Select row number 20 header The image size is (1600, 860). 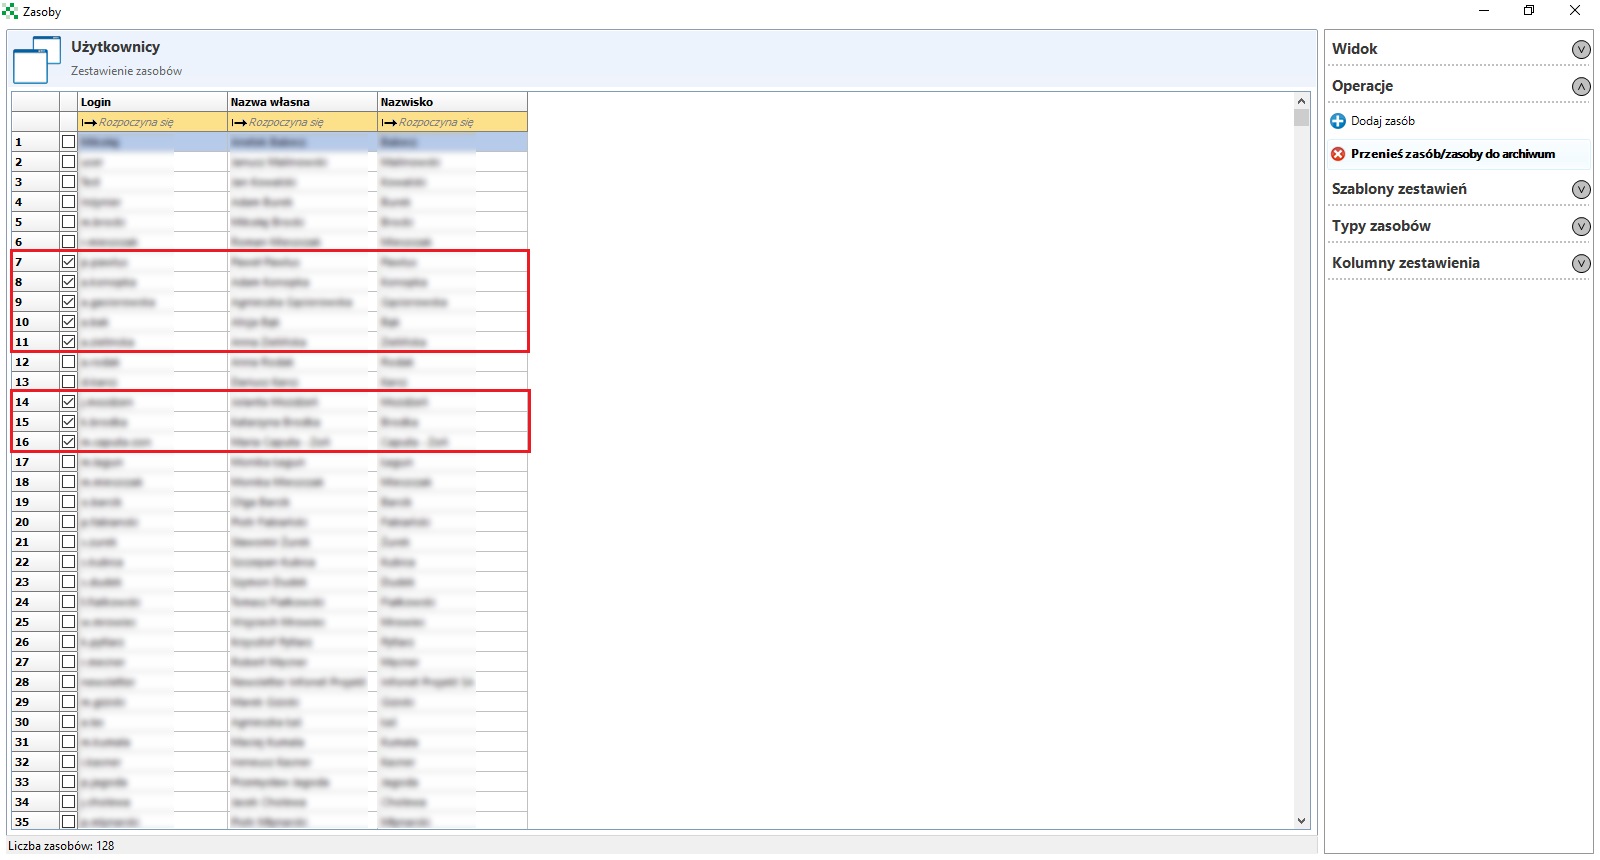pyautogui.click(x=34, y=522)
